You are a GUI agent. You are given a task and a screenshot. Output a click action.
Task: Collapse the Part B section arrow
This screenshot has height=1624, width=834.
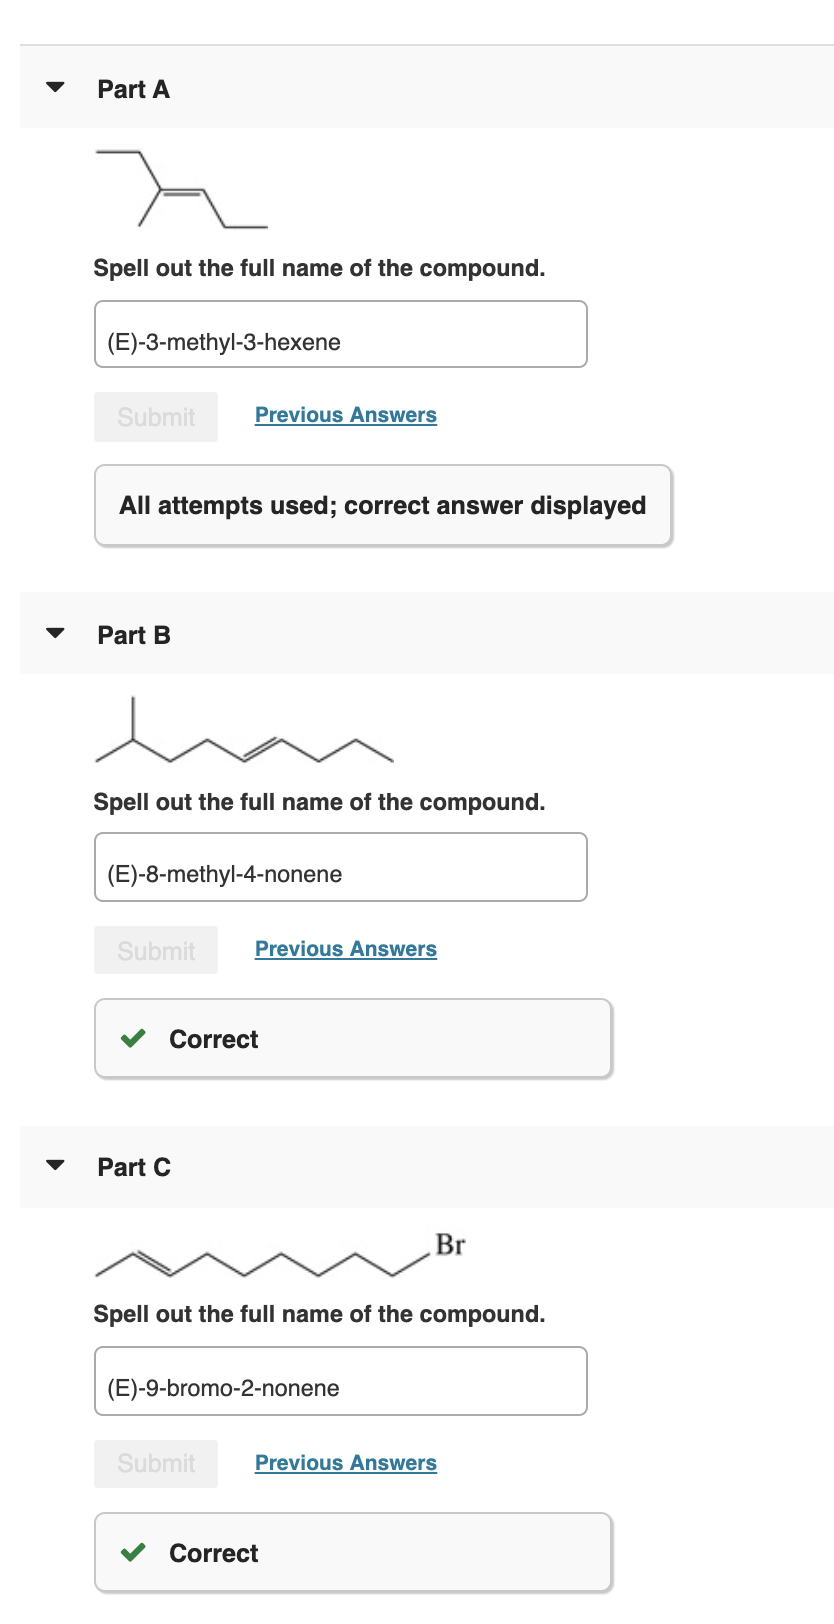coord(56,633)
